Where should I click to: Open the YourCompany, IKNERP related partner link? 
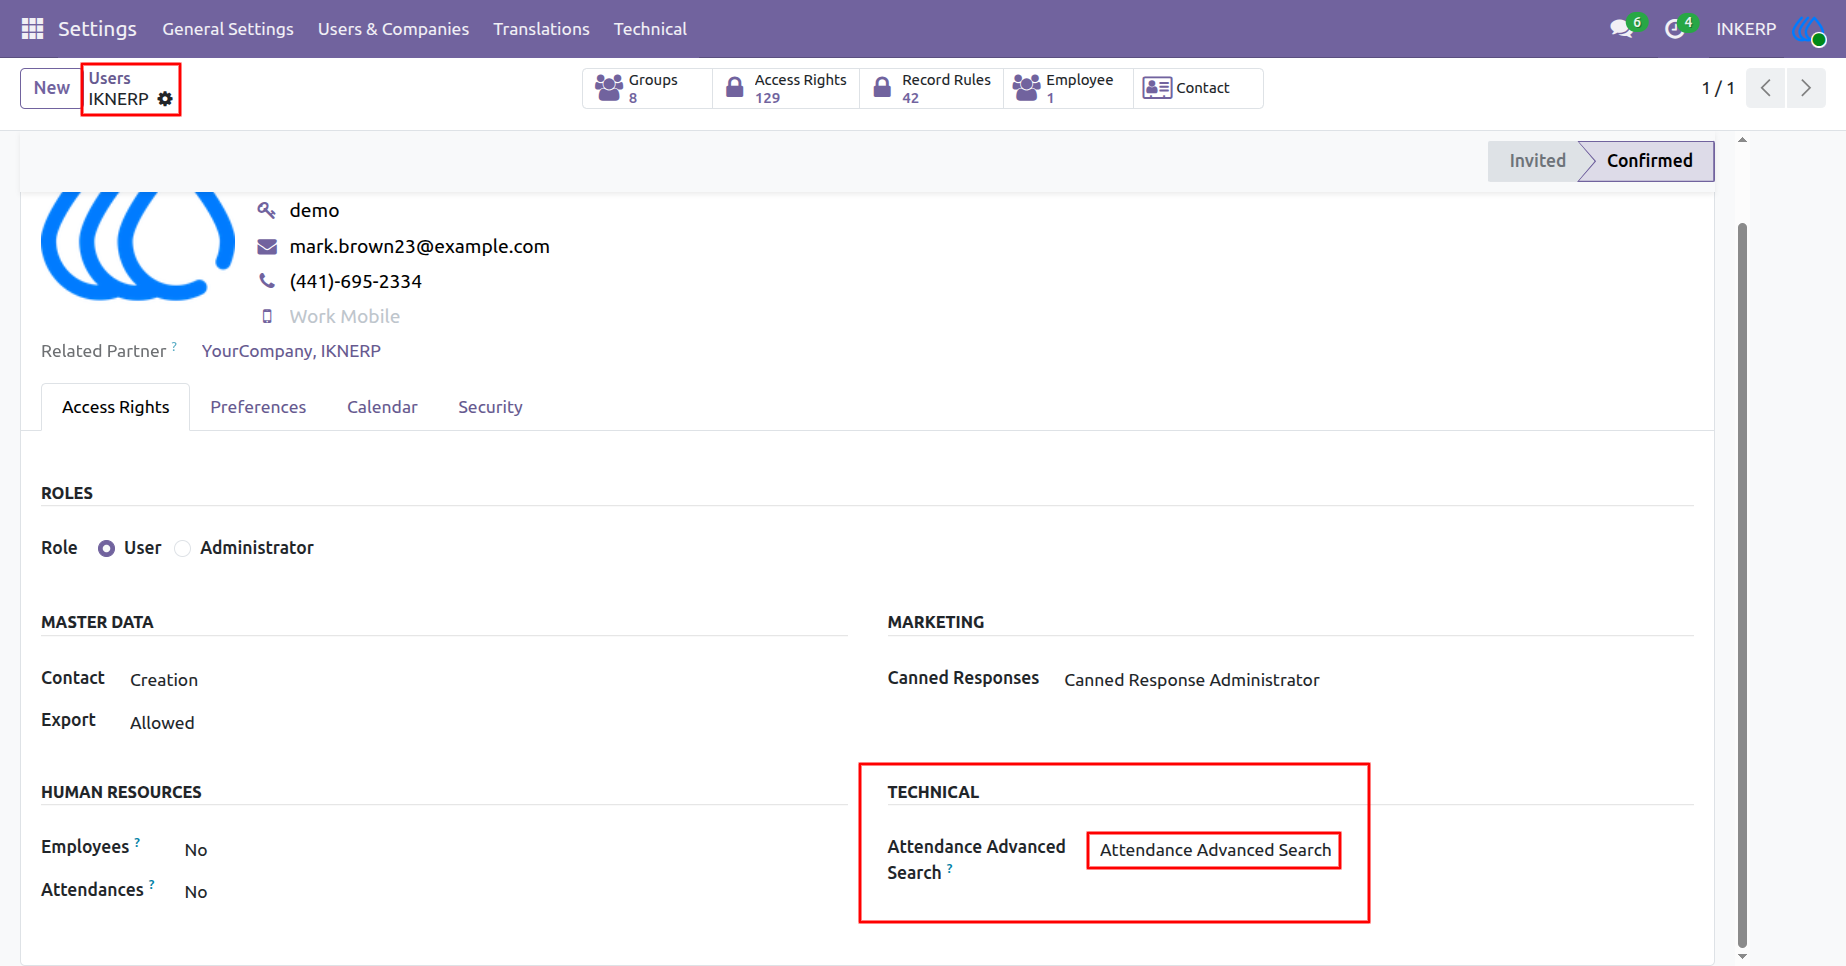[x=291, y=351]
